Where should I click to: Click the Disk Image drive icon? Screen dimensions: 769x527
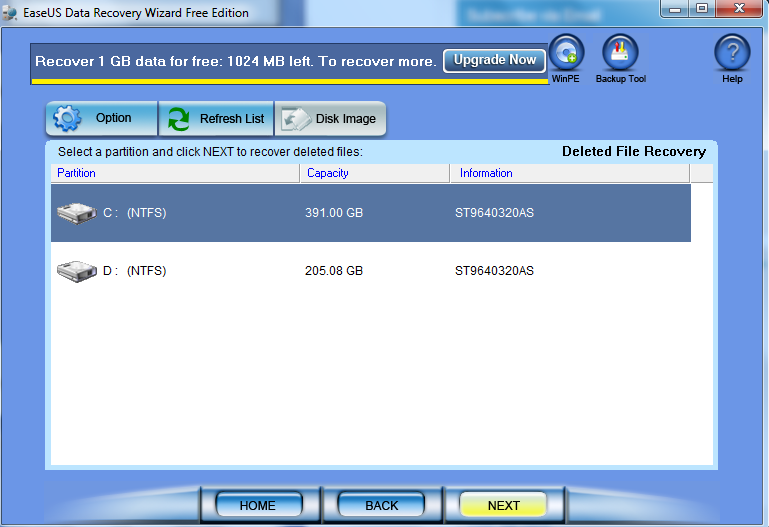point(296,119)
